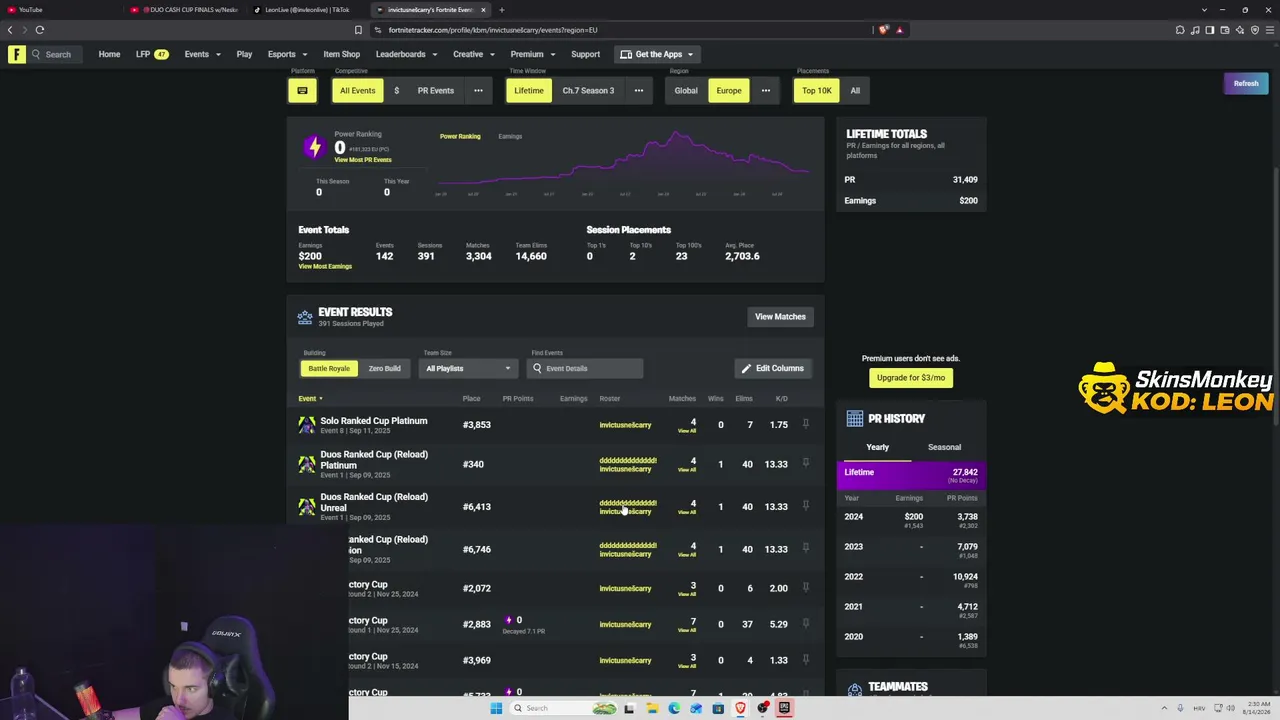Open the Solo Ranked Cup Platinum event
The height and width of the screenshot is (720, 1280).
coord(373,421)
